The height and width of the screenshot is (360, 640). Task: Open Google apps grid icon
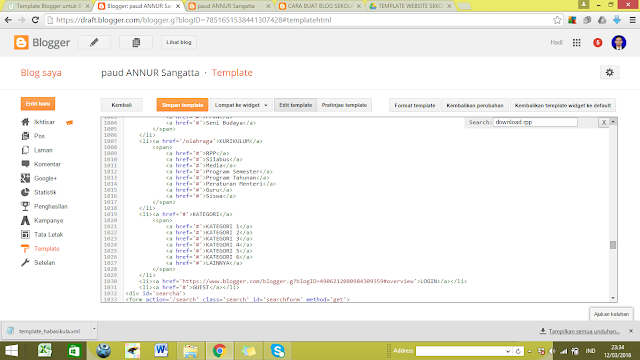coord(576,42)
